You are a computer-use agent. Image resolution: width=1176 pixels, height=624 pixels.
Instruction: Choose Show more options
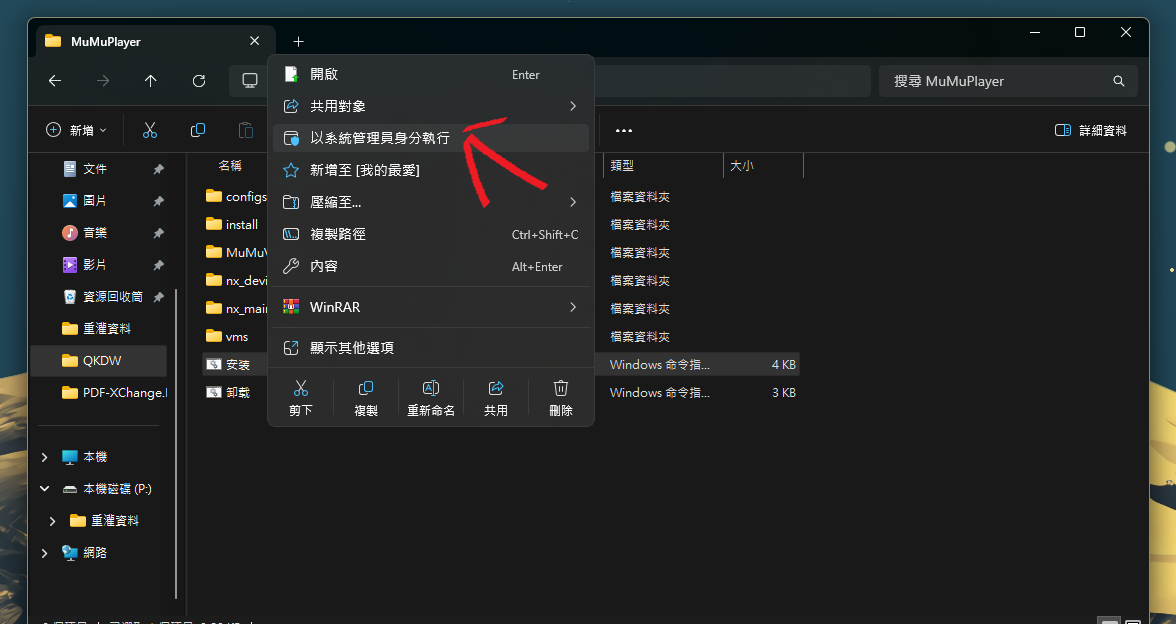[x=430, y=348]
